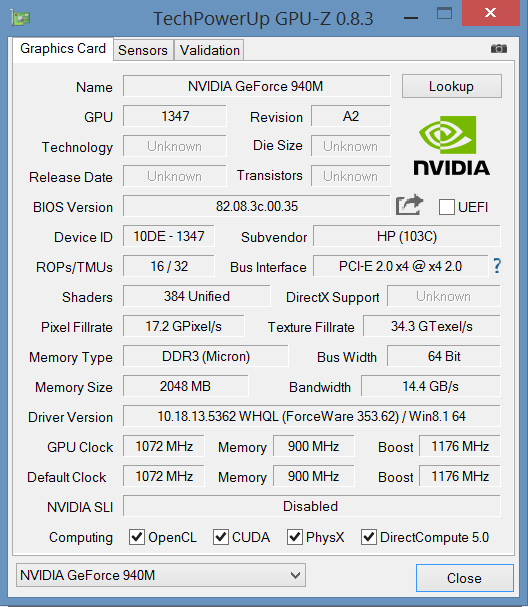Screen dimensions: 528x607
Task: Click the Default Clock value 1072 MHz
Action: pyautogui.click(x=164, y=476)
